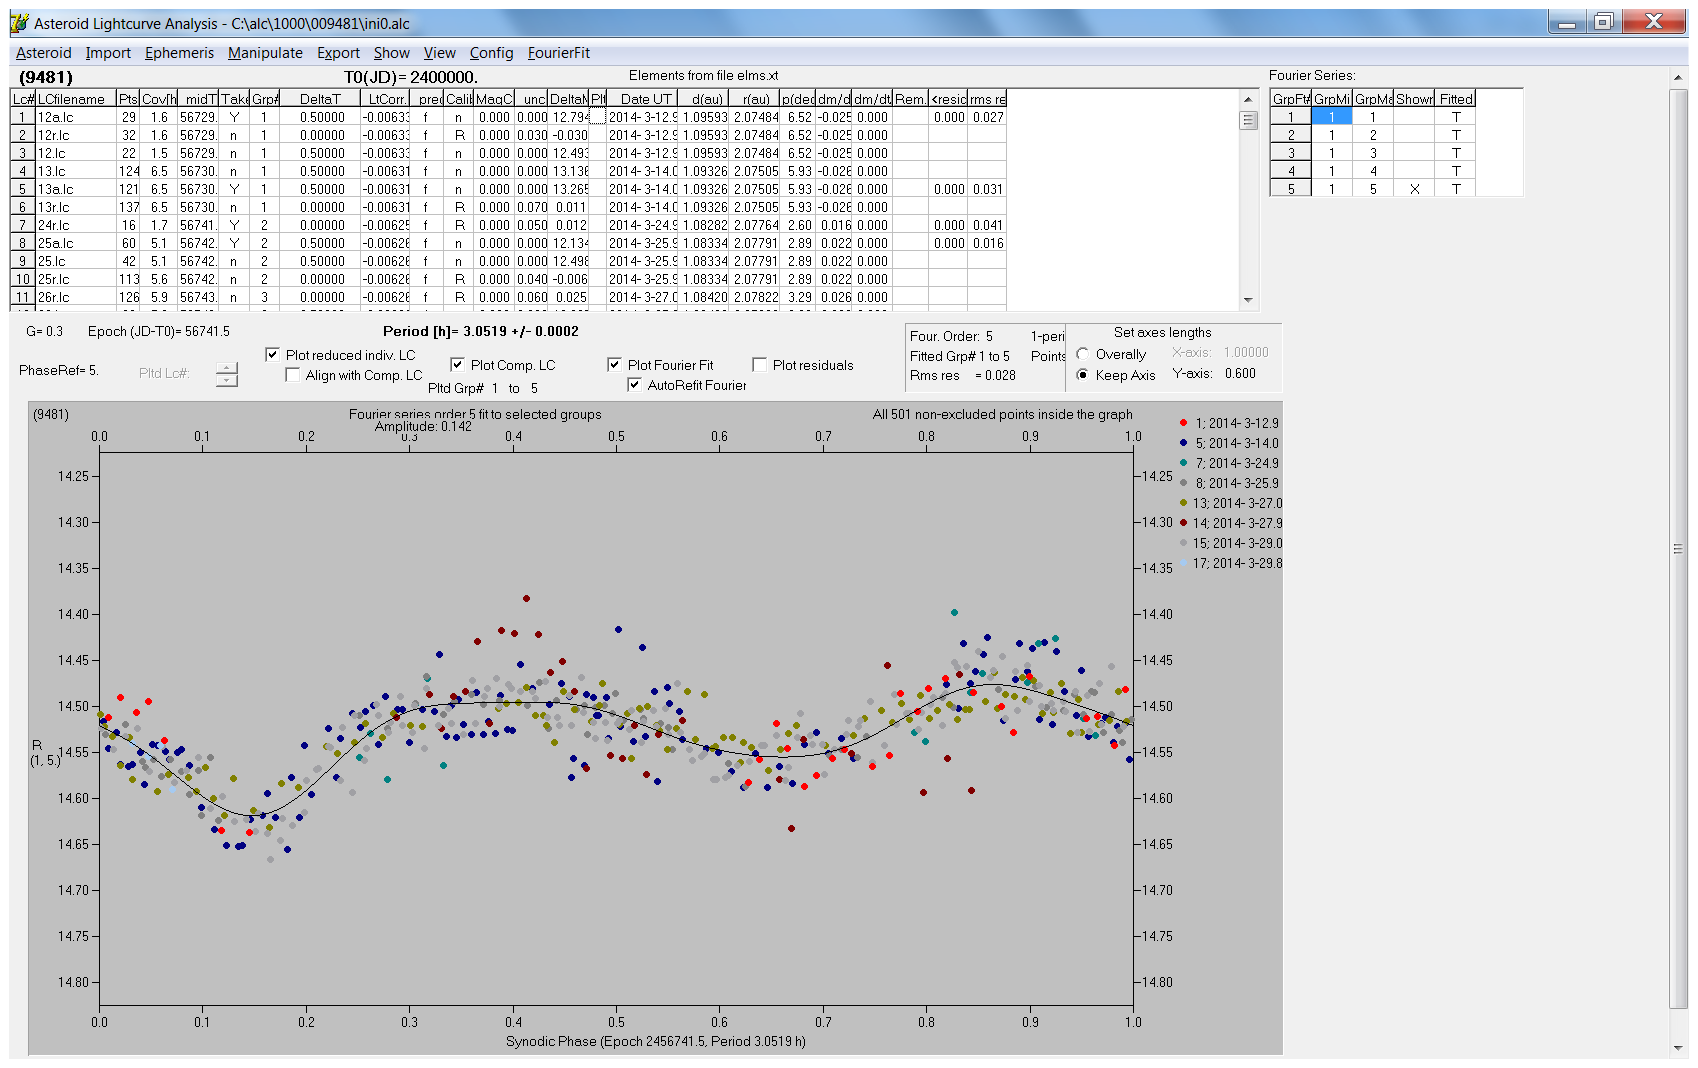1698x1068 pixels.
Task: Select lightcurve file 25a.lc row
Action: pos(508,243)
